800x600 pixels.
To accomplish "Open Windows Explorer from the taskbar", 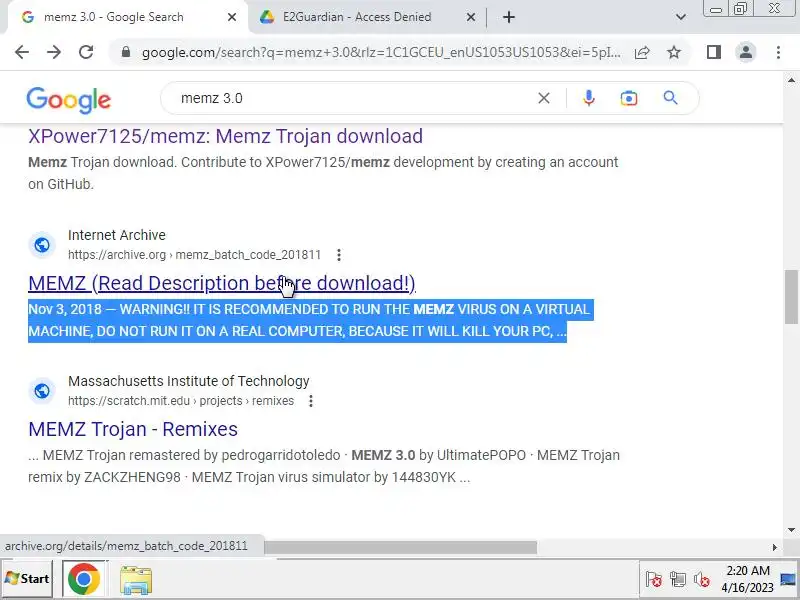I will (136, 580).
